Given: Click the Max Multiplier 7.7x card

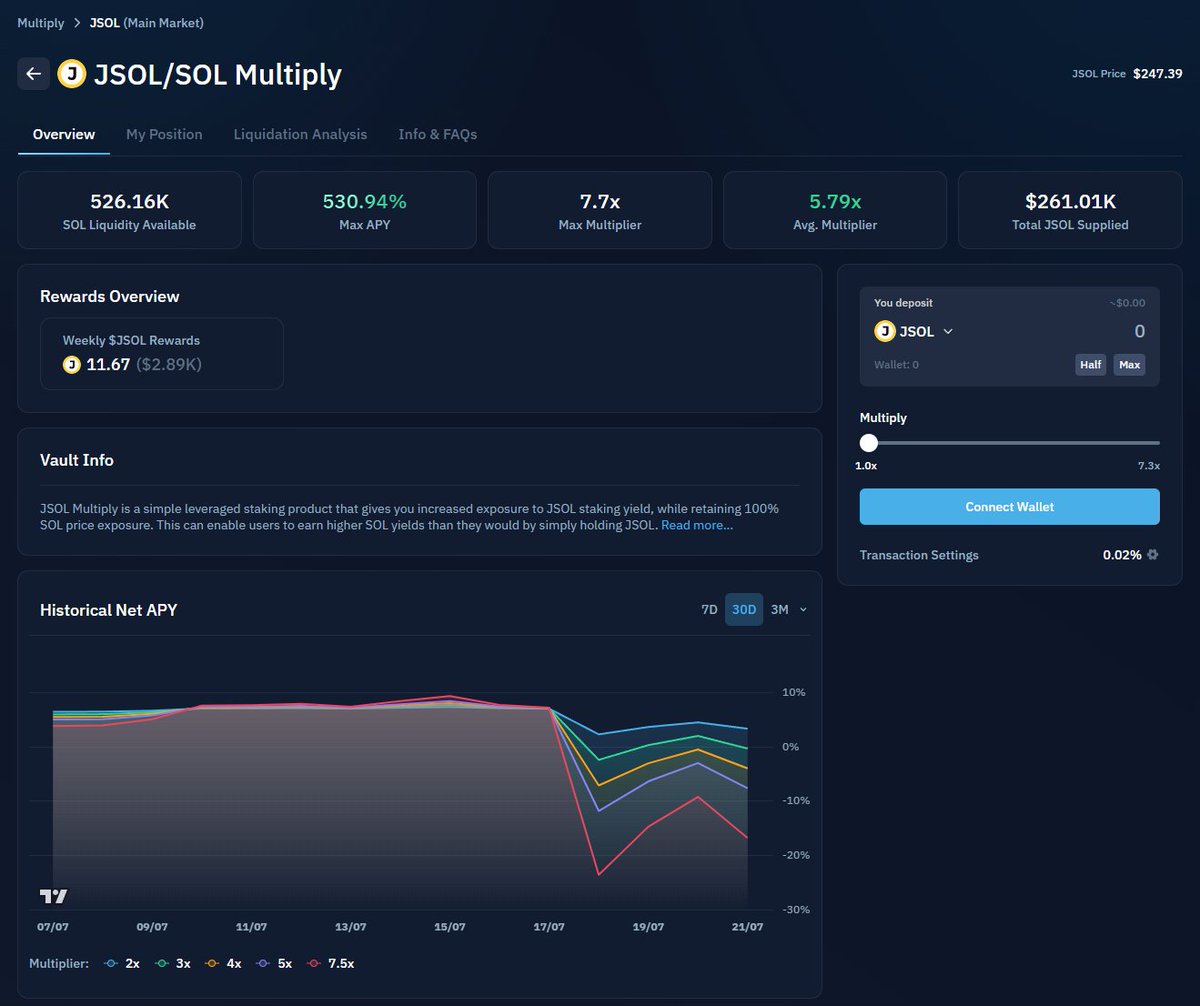Looking at the screenshot, I should (600, 210).
